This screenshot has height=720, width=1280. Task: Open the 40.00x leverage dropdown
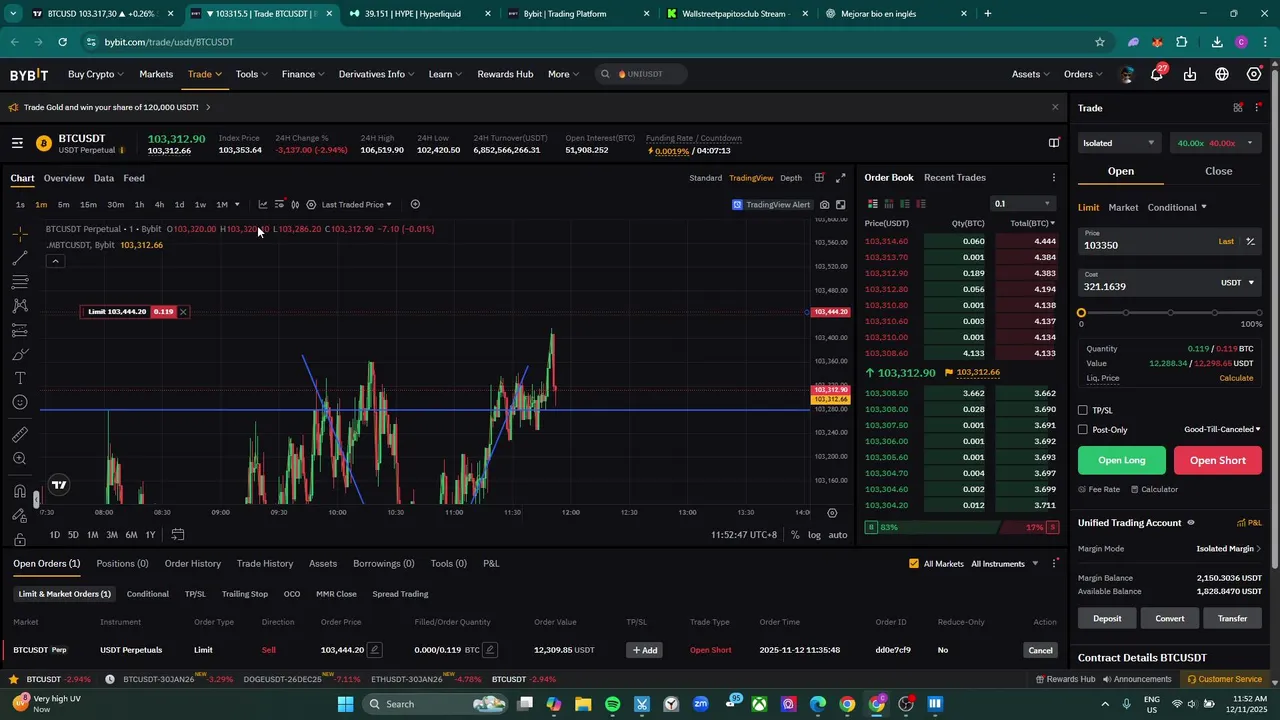click(x=1215, y=143)
